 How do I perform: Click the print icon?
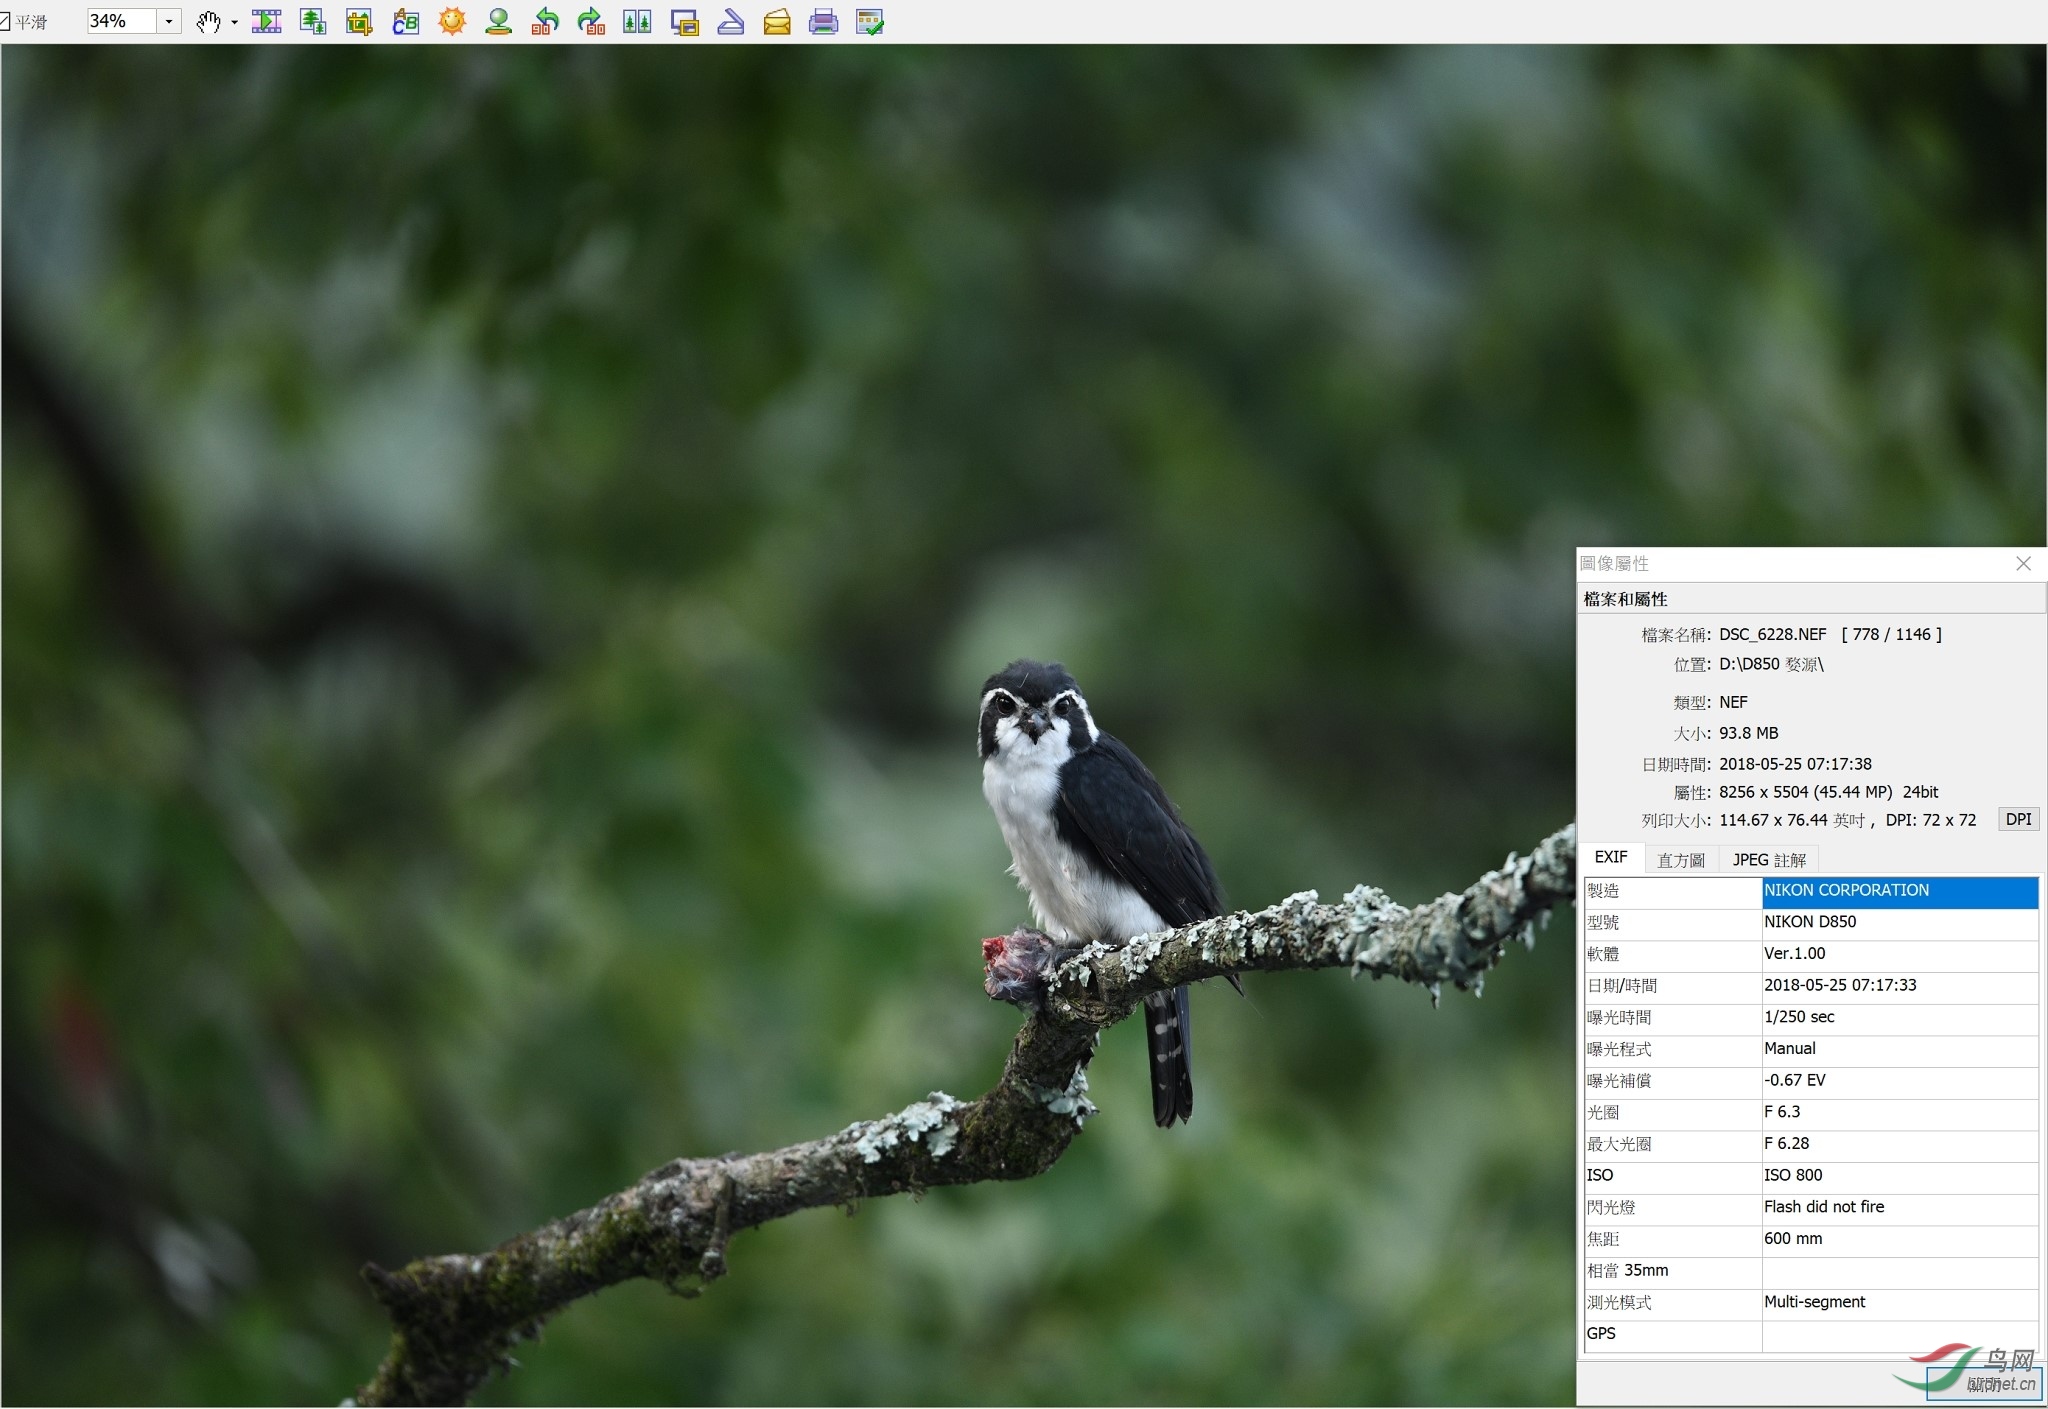point(823,21)
